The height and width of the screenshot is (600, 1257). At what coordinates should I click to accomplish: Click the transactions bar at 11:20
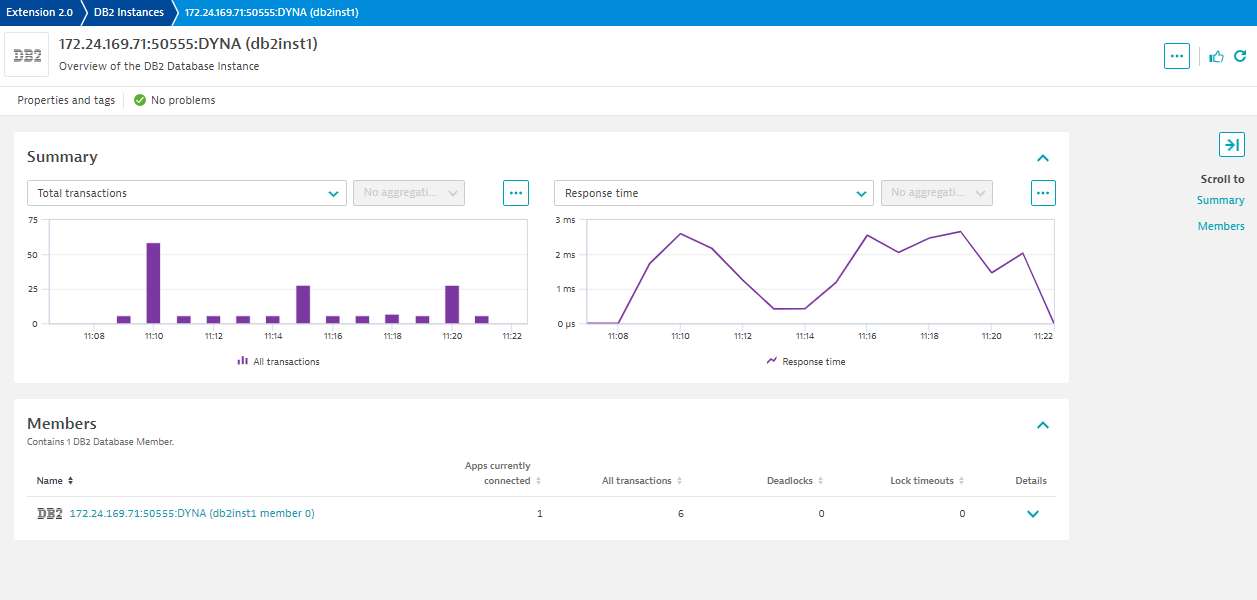(452, 304)
